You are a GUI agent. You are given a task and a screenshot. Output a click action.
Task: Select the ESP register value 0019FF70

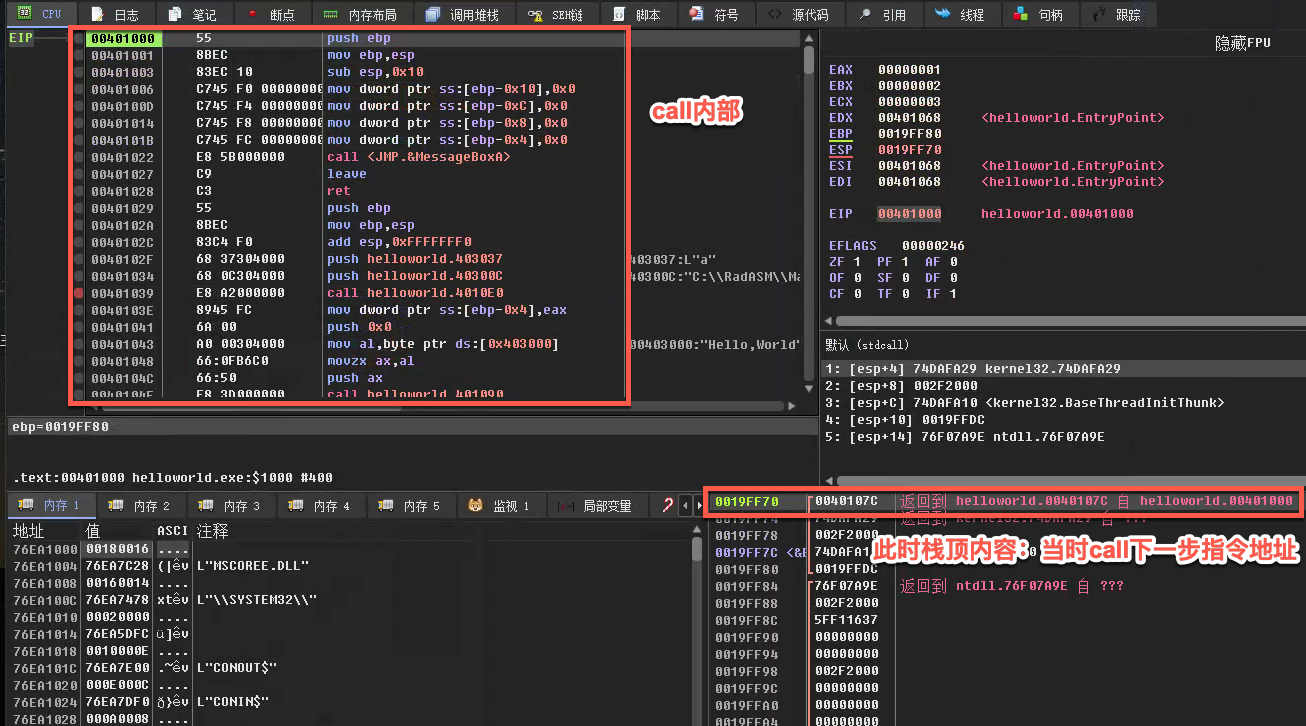[x=910, y=150]
